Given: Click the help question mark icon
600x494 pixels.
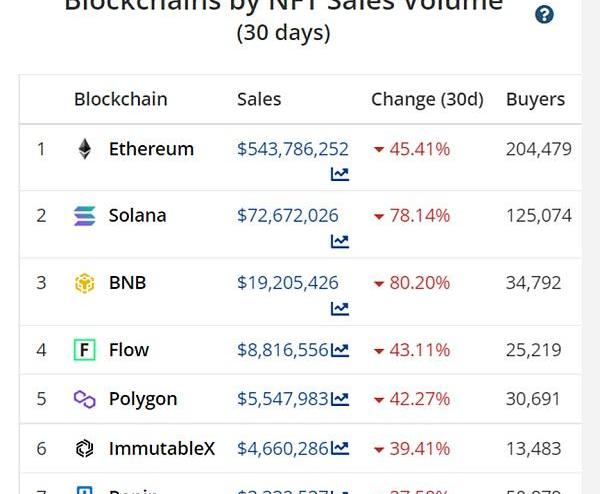Looking at the screenshot, I should tap(544, 14).
